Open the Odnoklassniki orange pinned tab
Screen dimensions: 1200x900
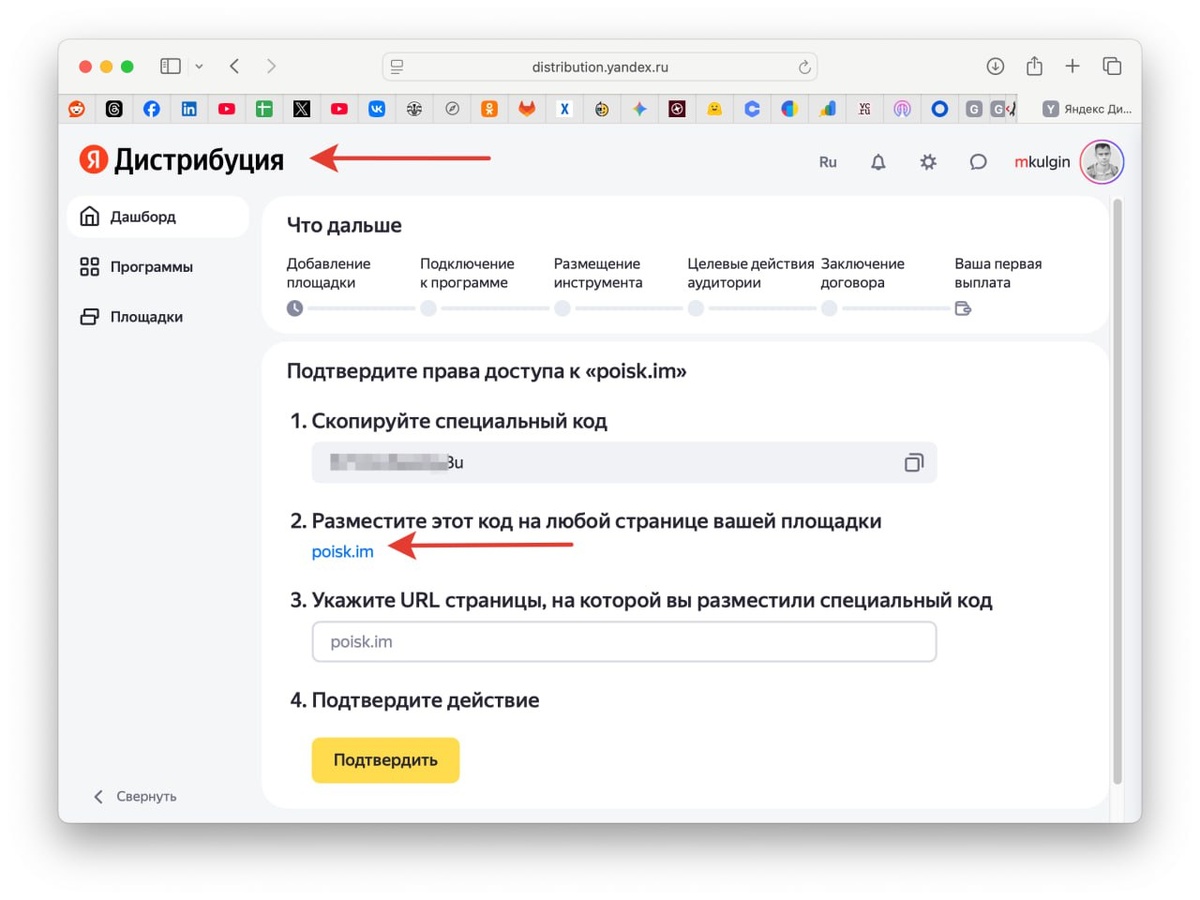(x=489, y=109)
